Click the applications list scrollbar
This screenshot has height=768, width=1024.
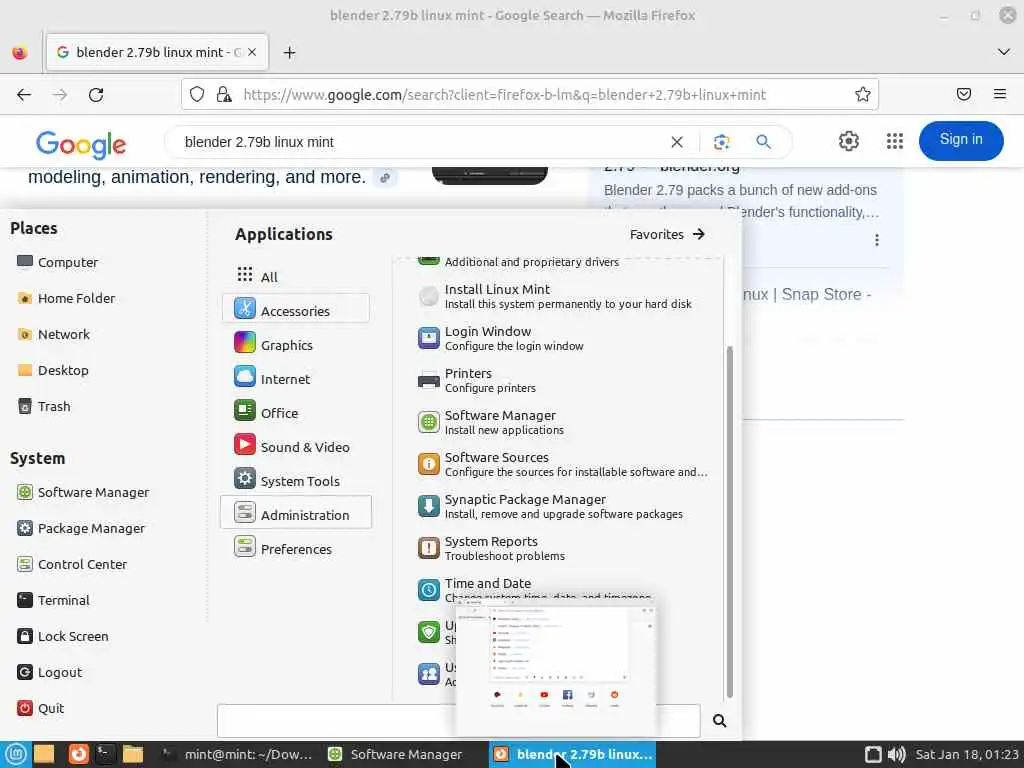[729, 521]
